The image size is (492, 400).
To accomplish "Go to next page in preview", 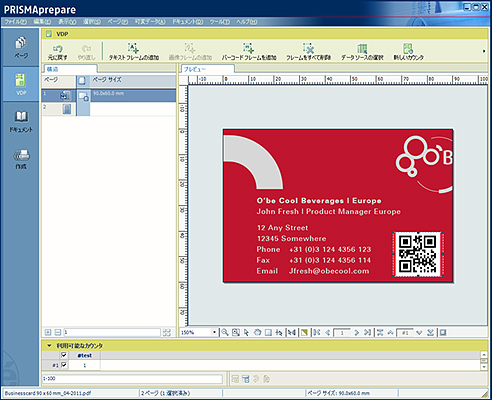I will click(356, 332).
